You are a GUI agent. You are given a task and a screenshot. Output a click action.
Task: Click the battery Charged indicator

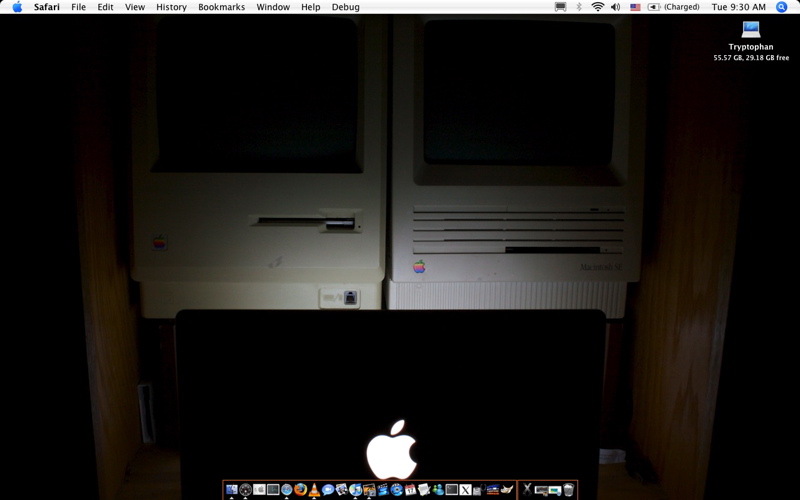(x=673, y=7)
